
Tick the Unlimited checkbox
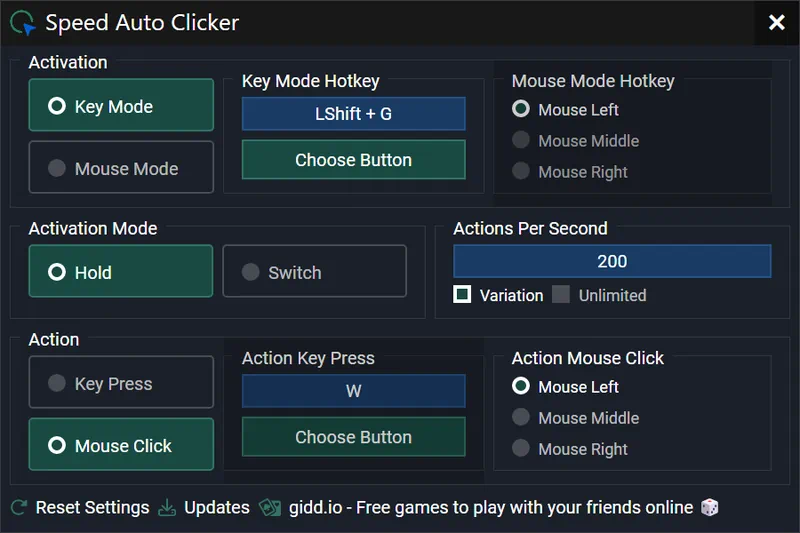561,295
